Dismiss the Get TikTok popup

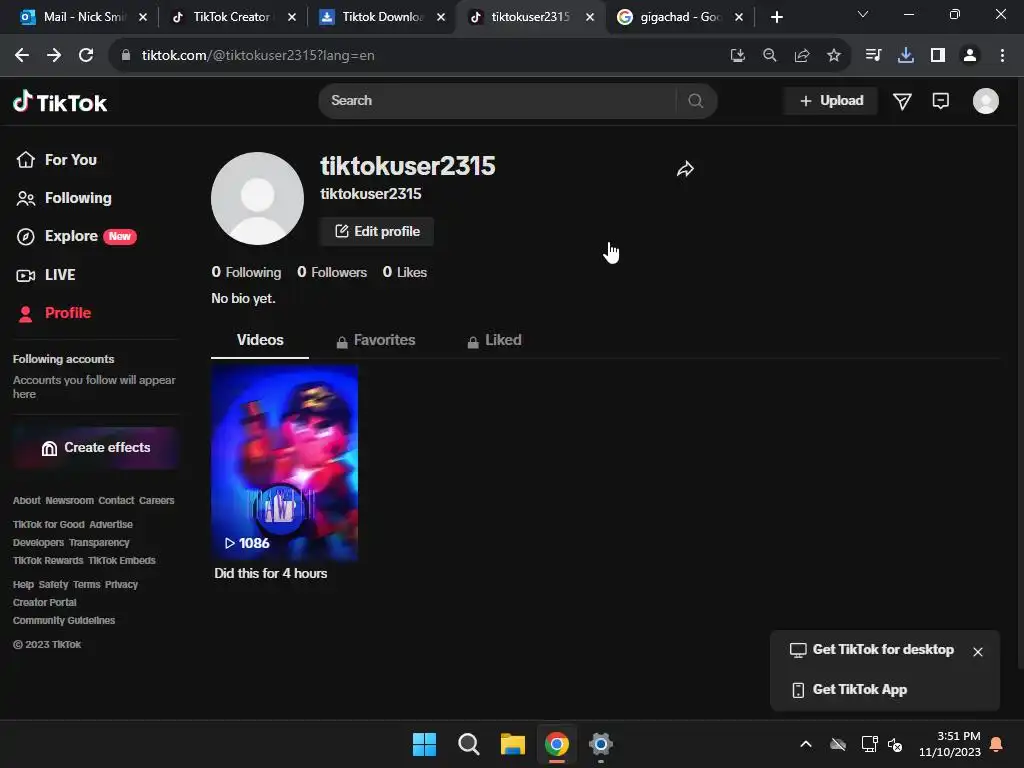click(978, 652)
